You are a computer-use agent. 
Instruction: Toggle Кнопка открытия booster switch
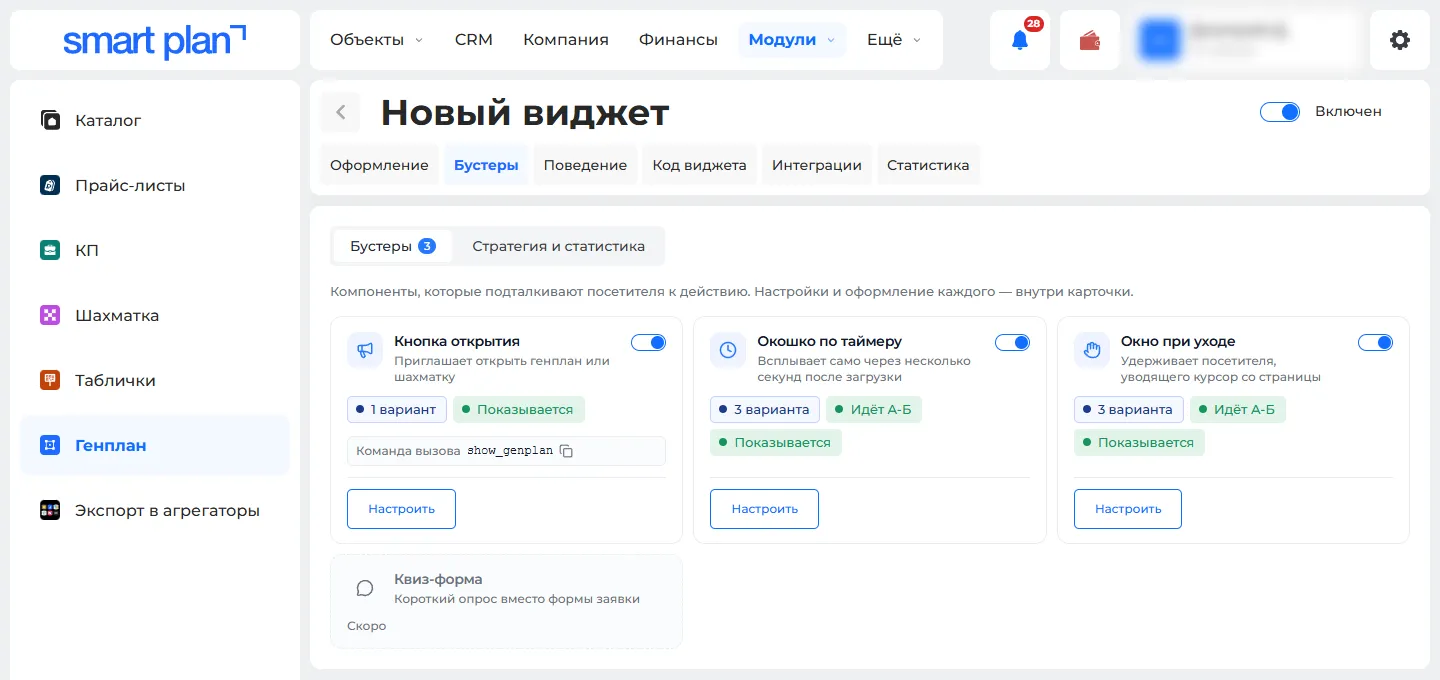[x=648, y=342]
